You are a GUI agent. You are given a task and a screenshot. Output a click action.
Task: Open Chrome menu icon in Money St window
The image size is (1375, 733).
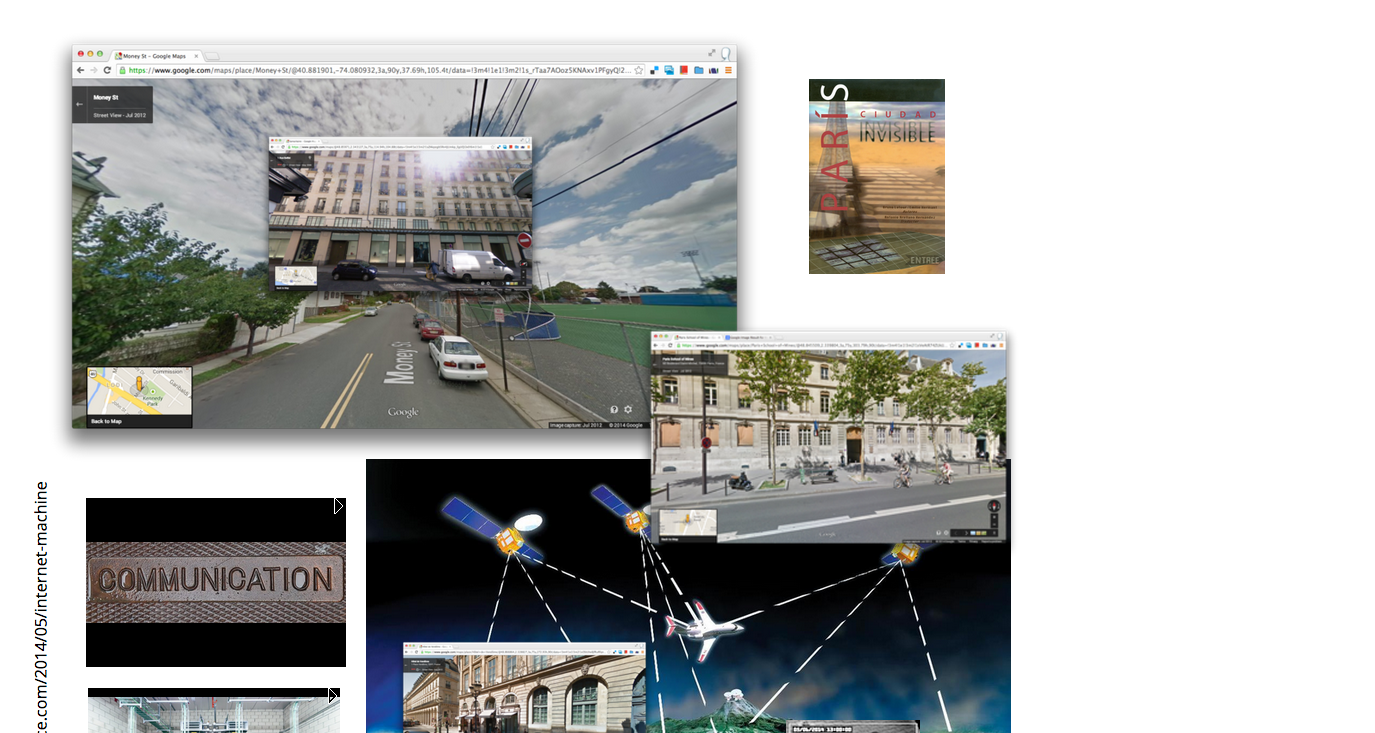tap(728, 70)
